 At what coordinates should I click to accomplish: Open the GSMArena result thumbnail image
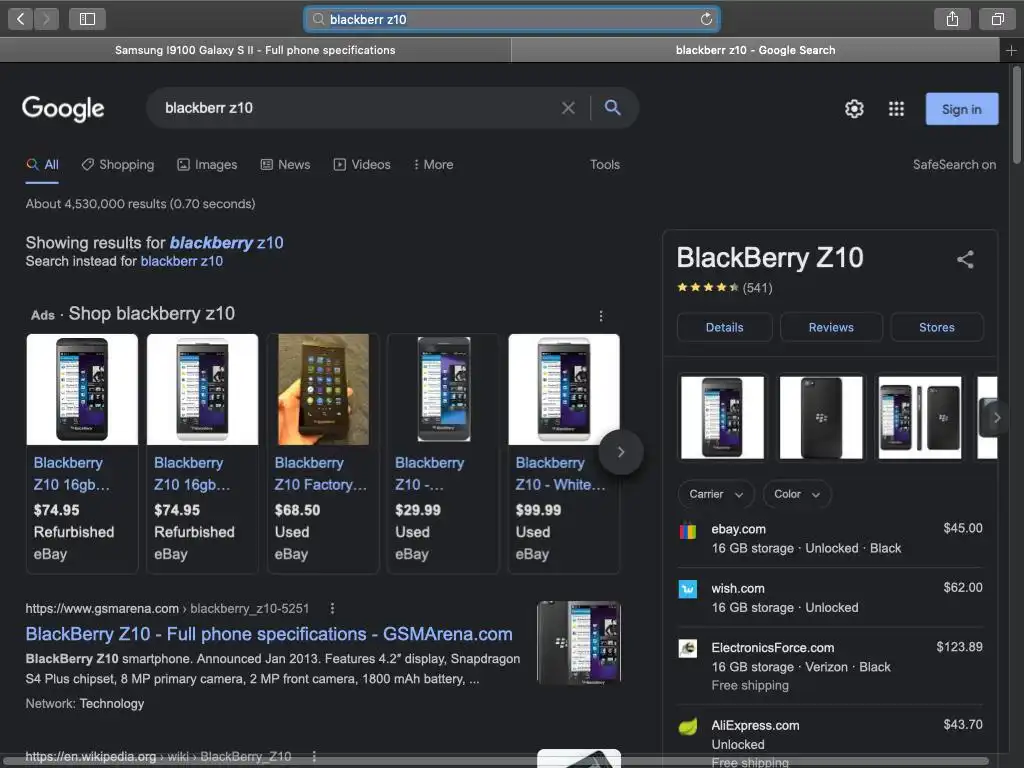pos(579,643)
